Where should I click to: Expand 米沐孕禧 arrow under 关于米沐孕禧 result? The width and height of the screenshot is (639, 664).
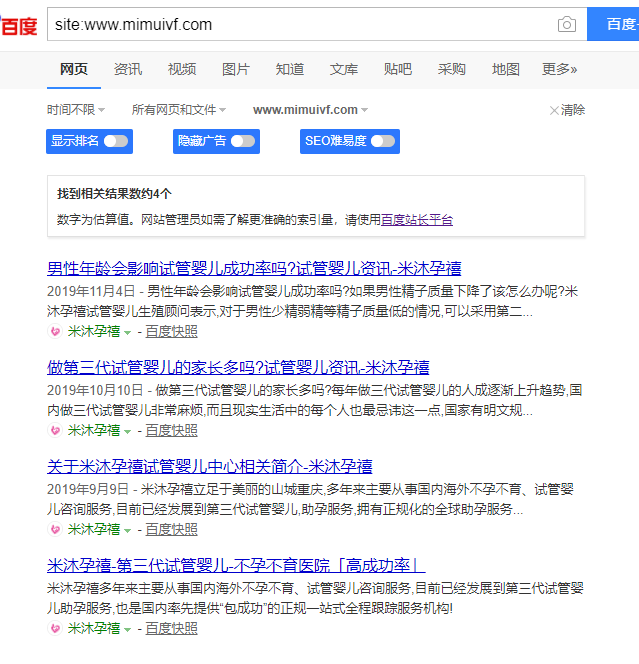click(x=127, y=531)
